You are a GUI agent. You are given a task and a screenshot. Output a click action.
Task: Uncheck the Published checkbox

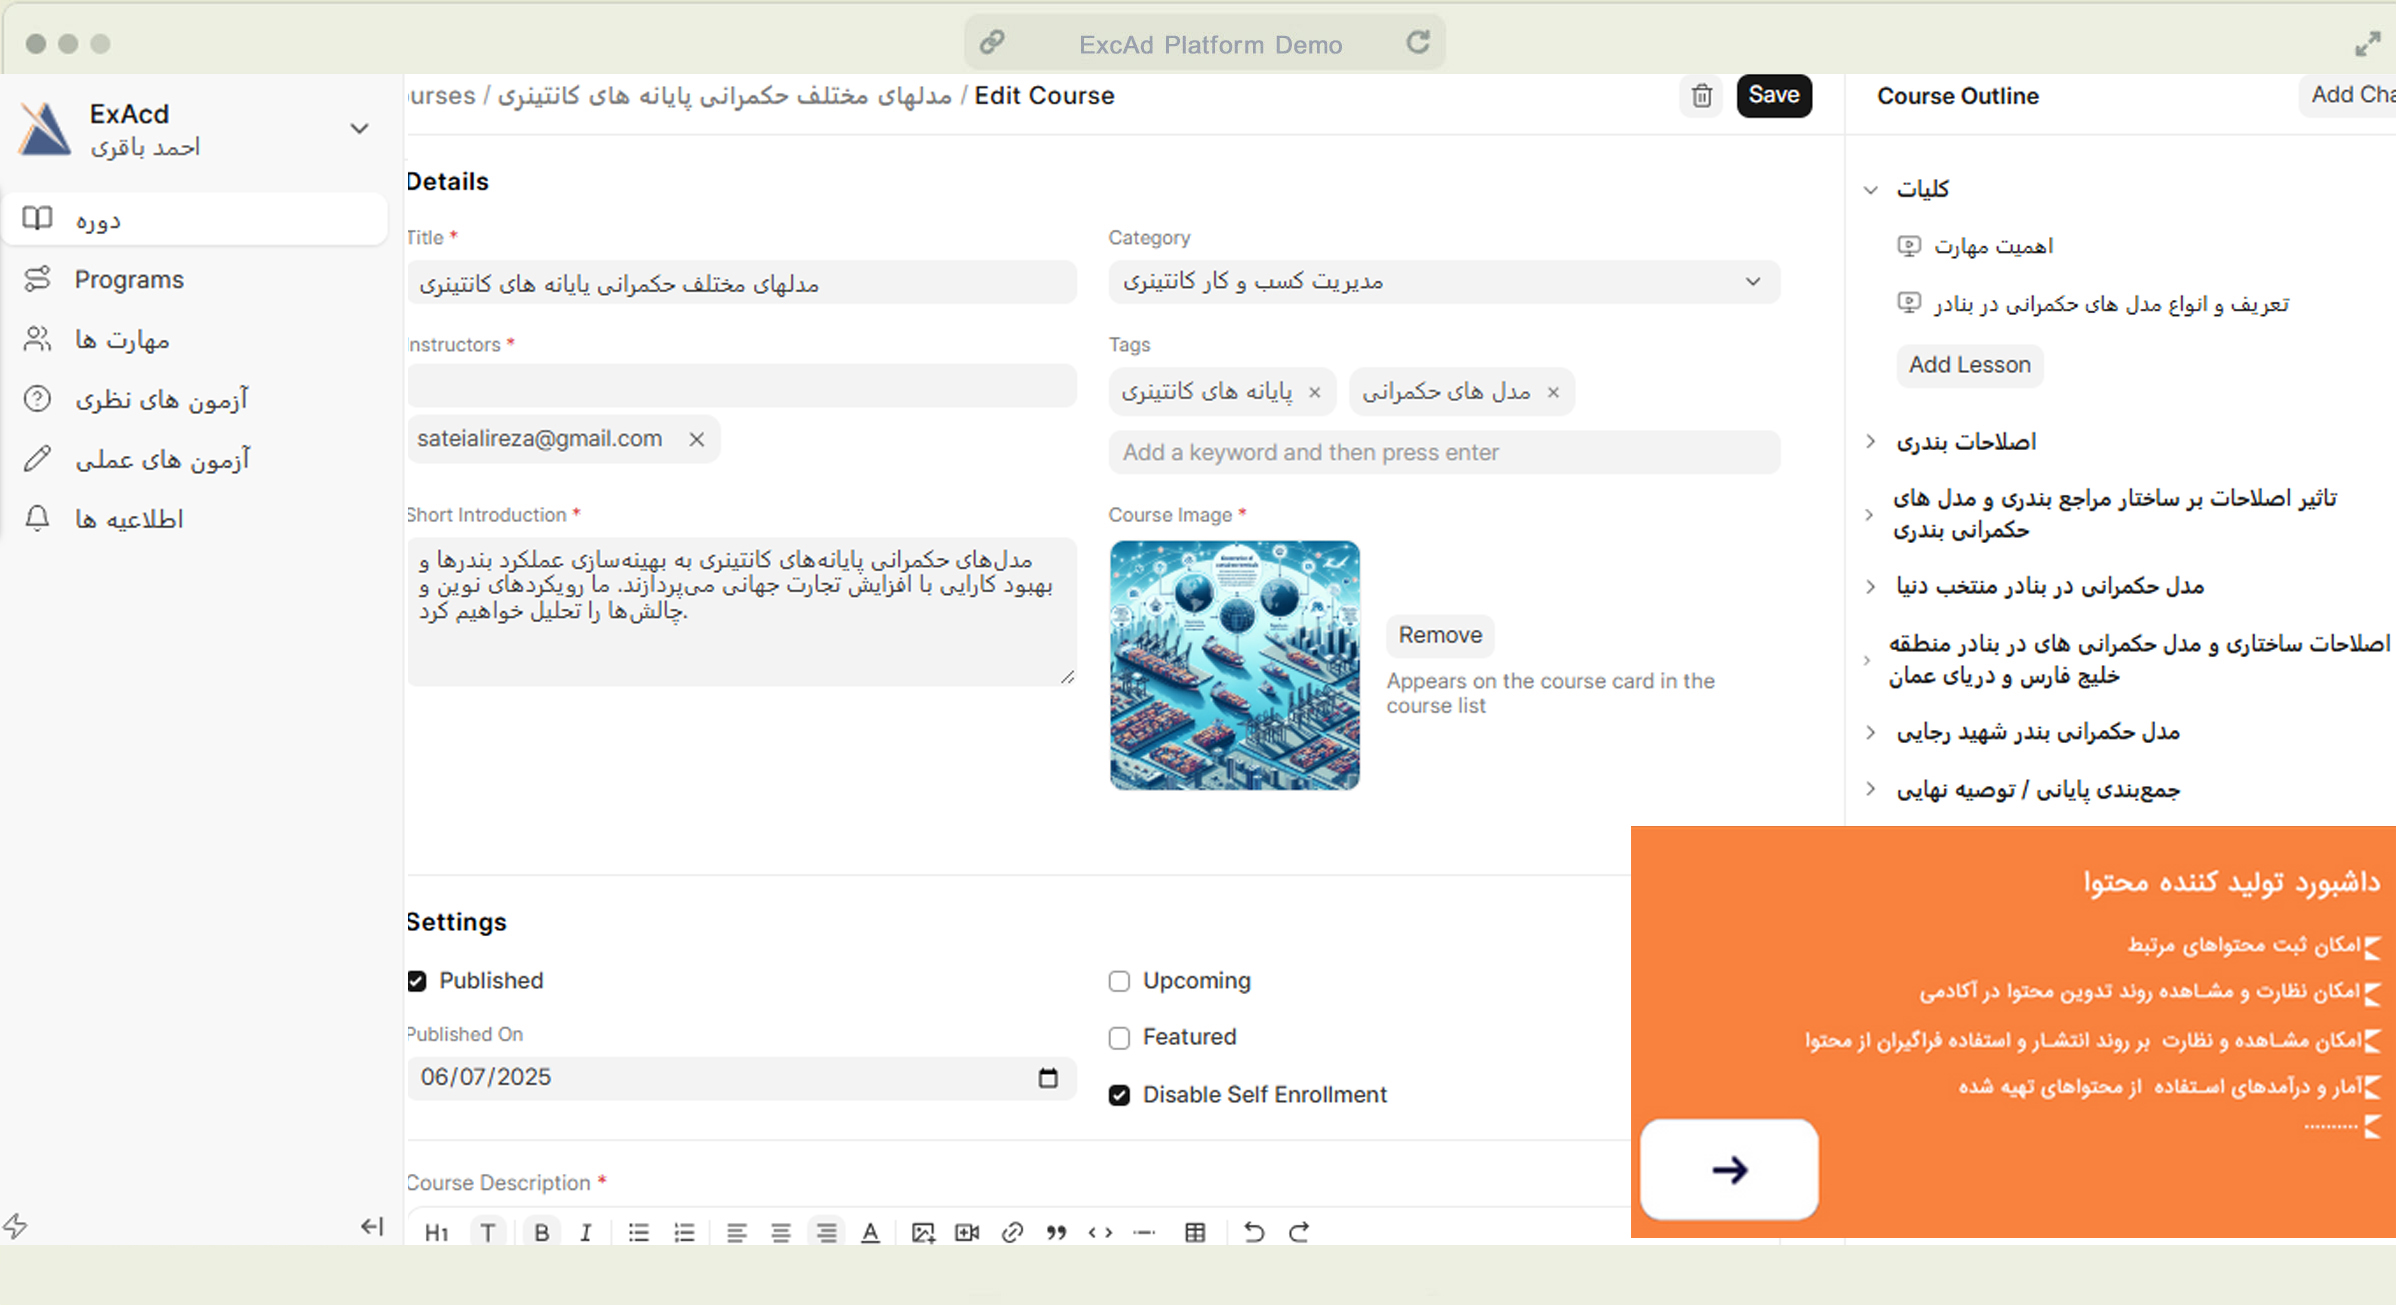(418, 981)
